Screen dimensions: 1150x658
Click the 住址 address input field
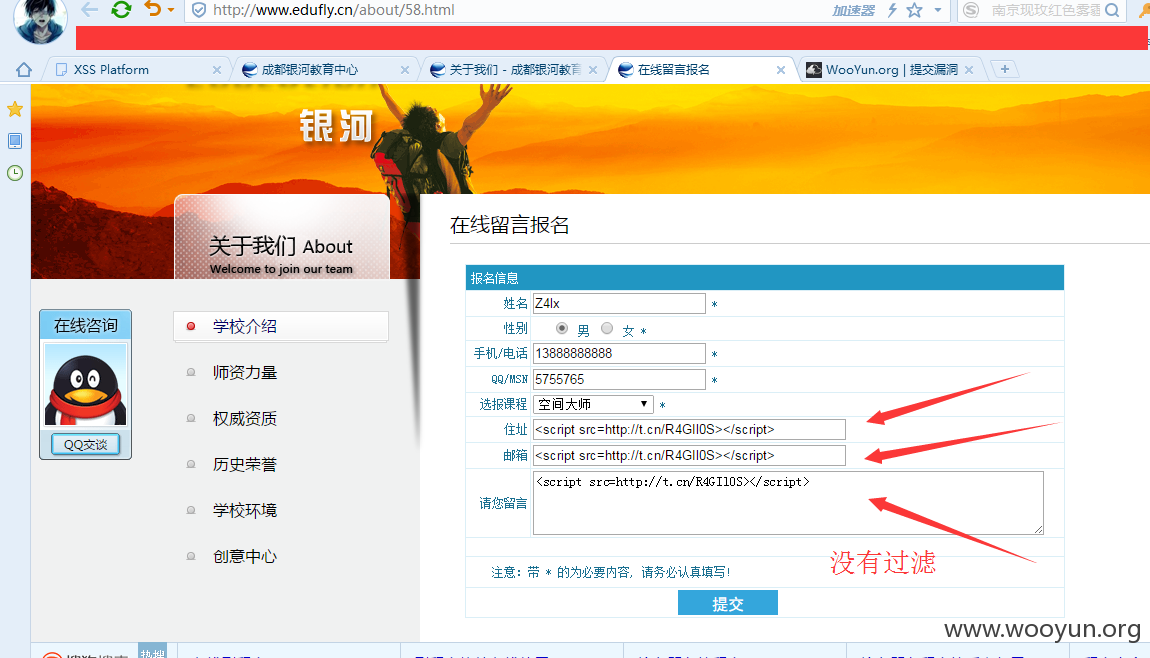(x=689, y=430)
